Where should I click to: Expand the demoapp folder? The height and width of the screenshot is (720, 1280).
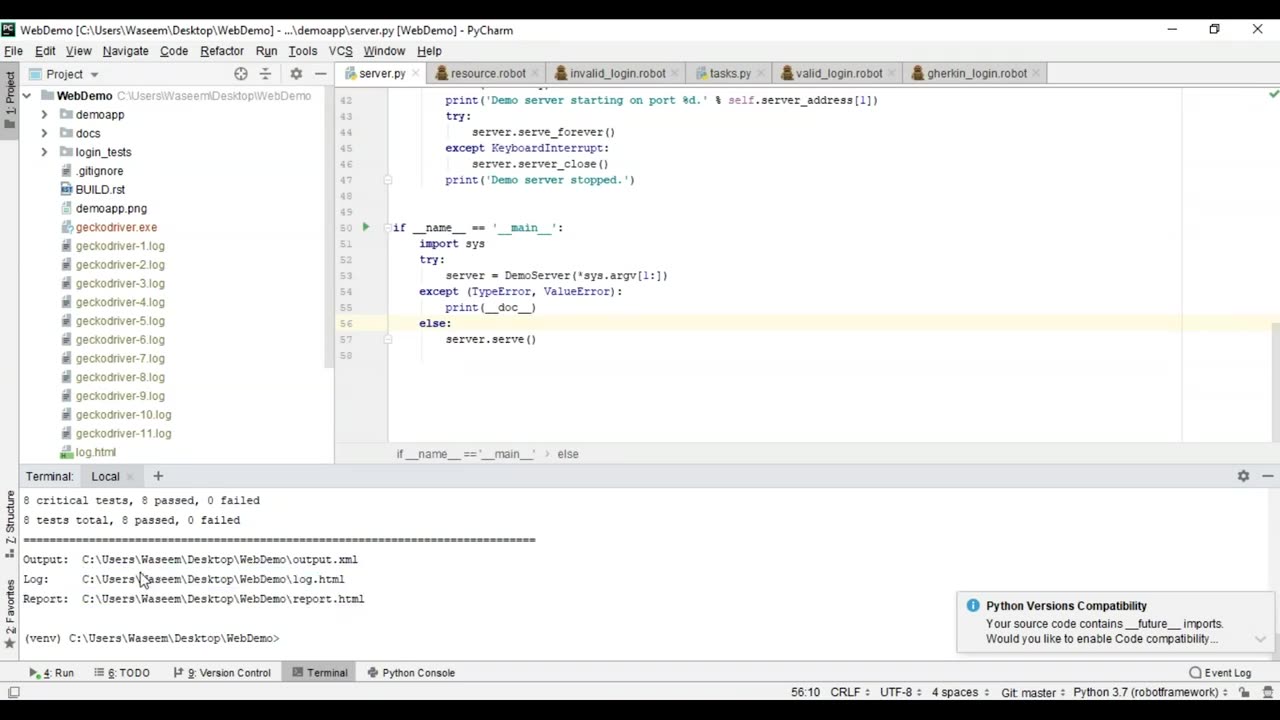pyautogui.click(x=44, y=115)
